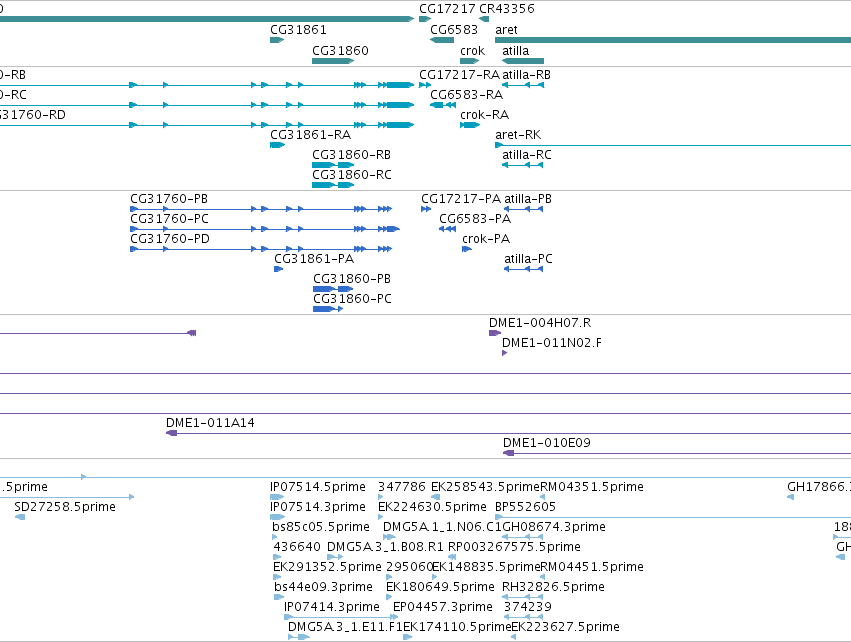This screenshot has height=642, width=851.
Task: Select EST RM04351.5prime
Action: pyautogui.click(x=592, y=487)
